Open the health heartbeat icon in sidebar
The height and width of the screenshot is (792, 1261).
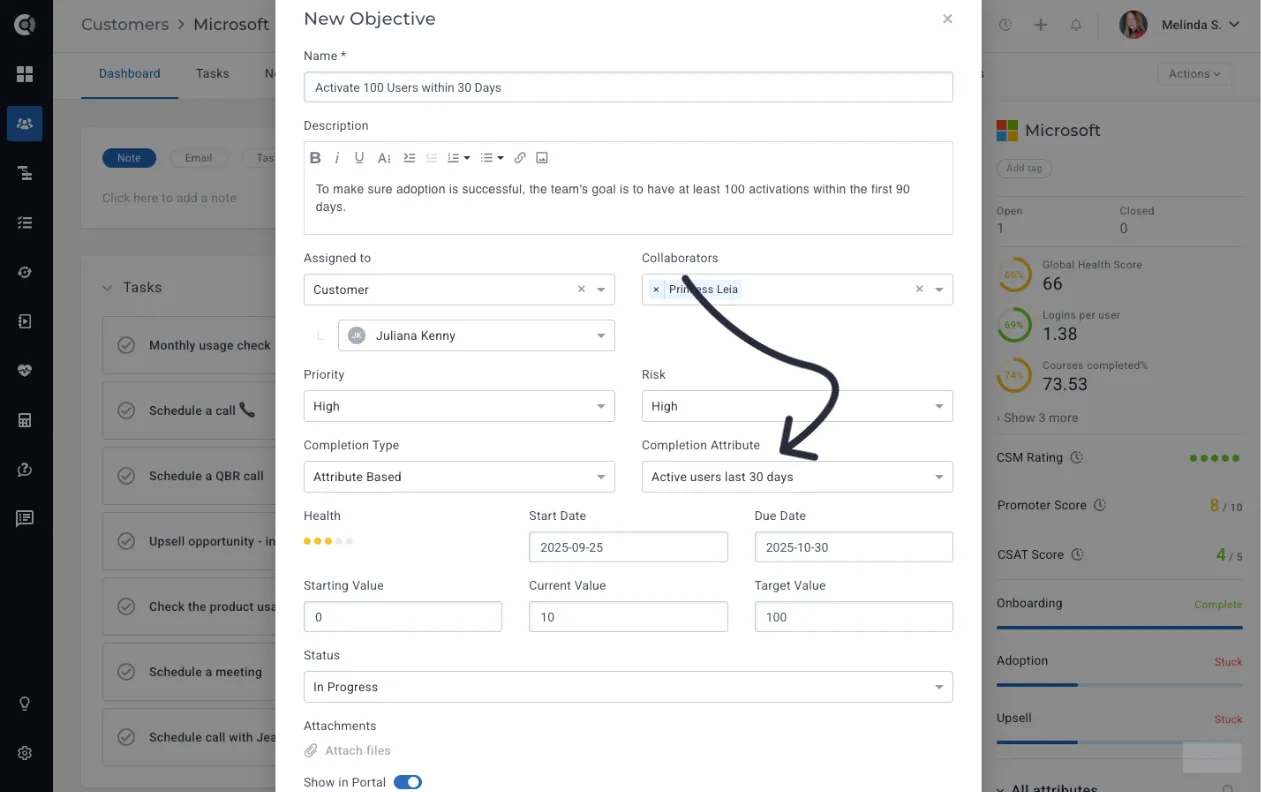pos(25,370)
